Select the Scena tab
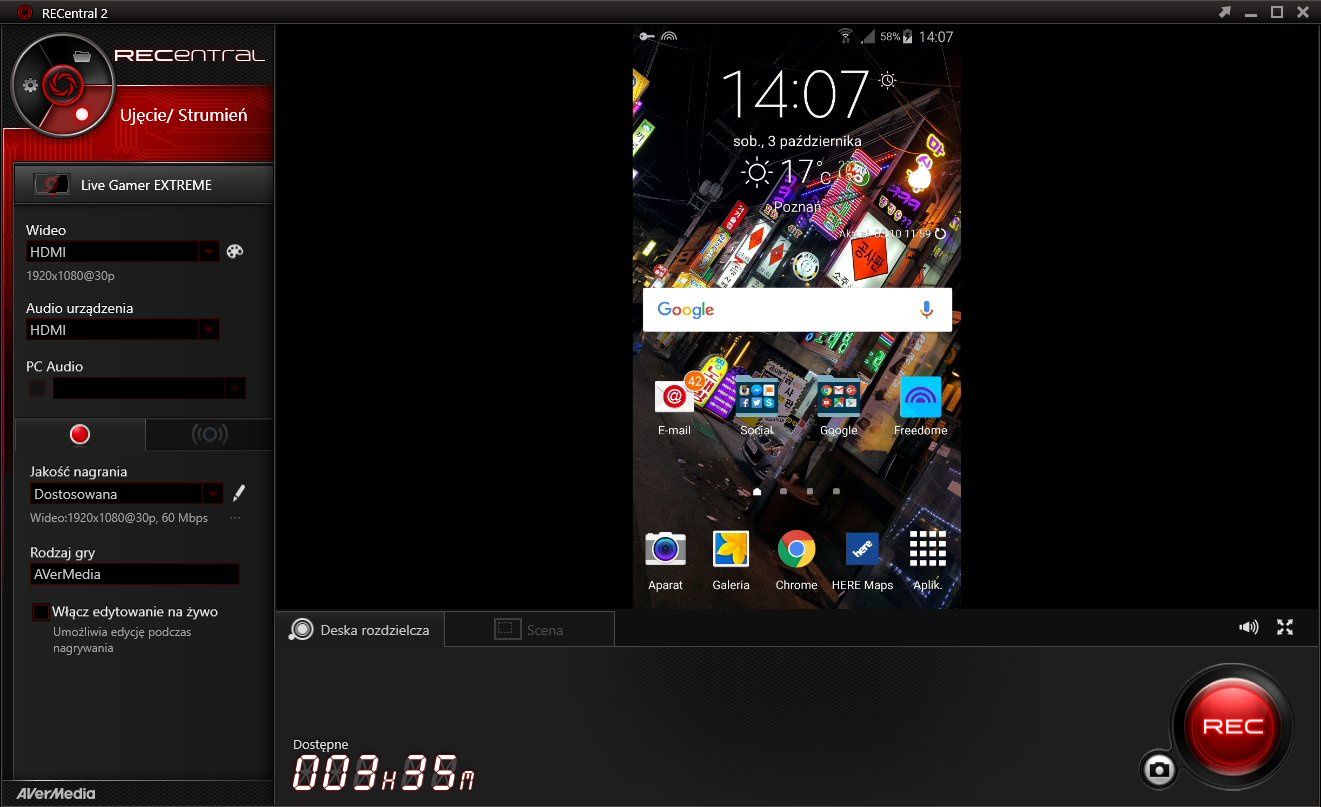Screen dimensions: 1321x807 point(529,630)
